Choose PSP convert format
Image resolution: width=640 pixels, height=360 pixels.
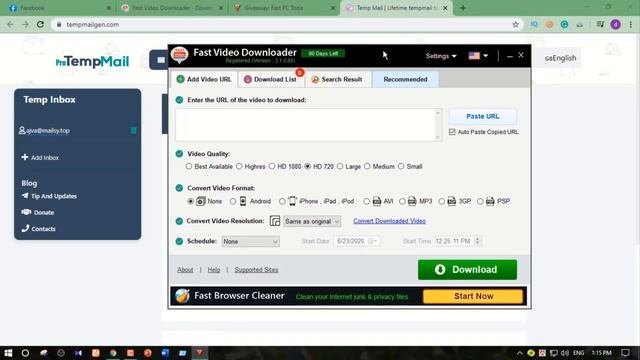(x=480, y=201)
